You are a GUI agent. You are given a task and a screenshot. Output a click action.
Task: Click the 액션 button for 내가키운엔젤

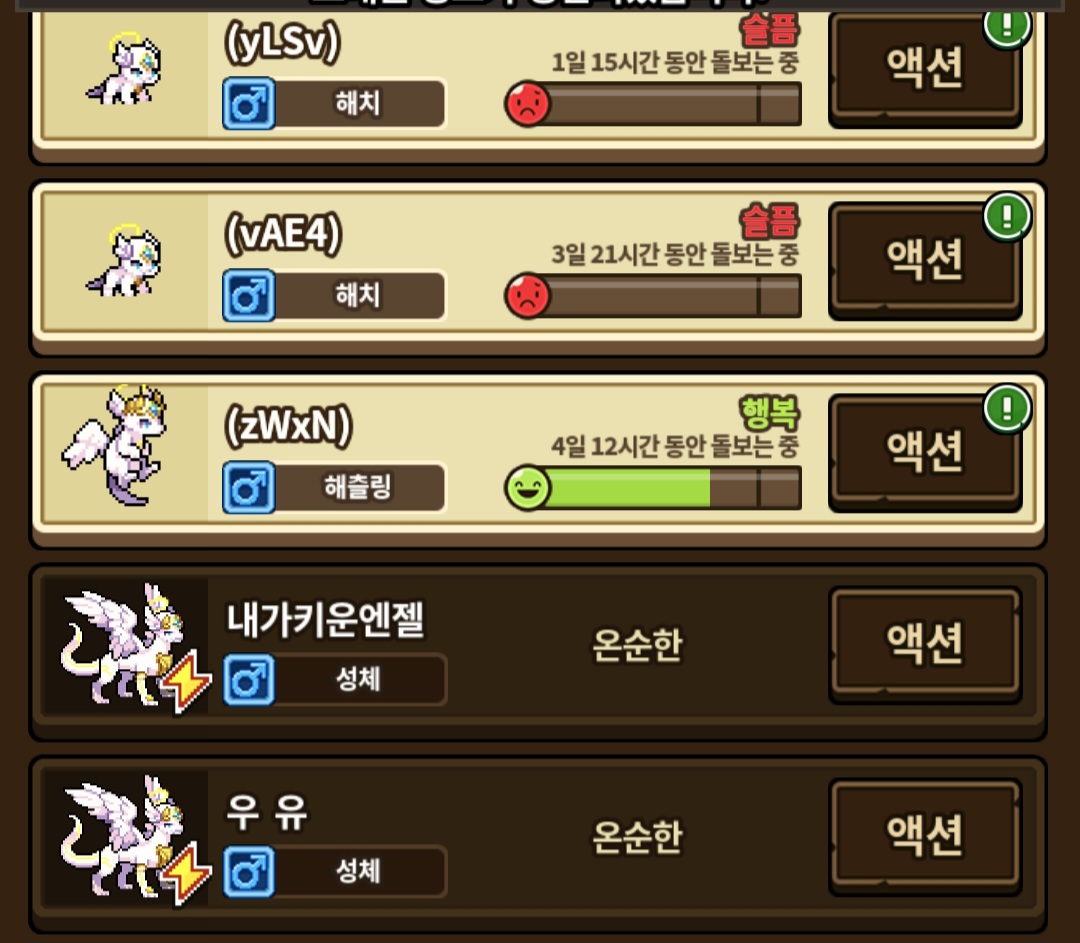point(924,643)
